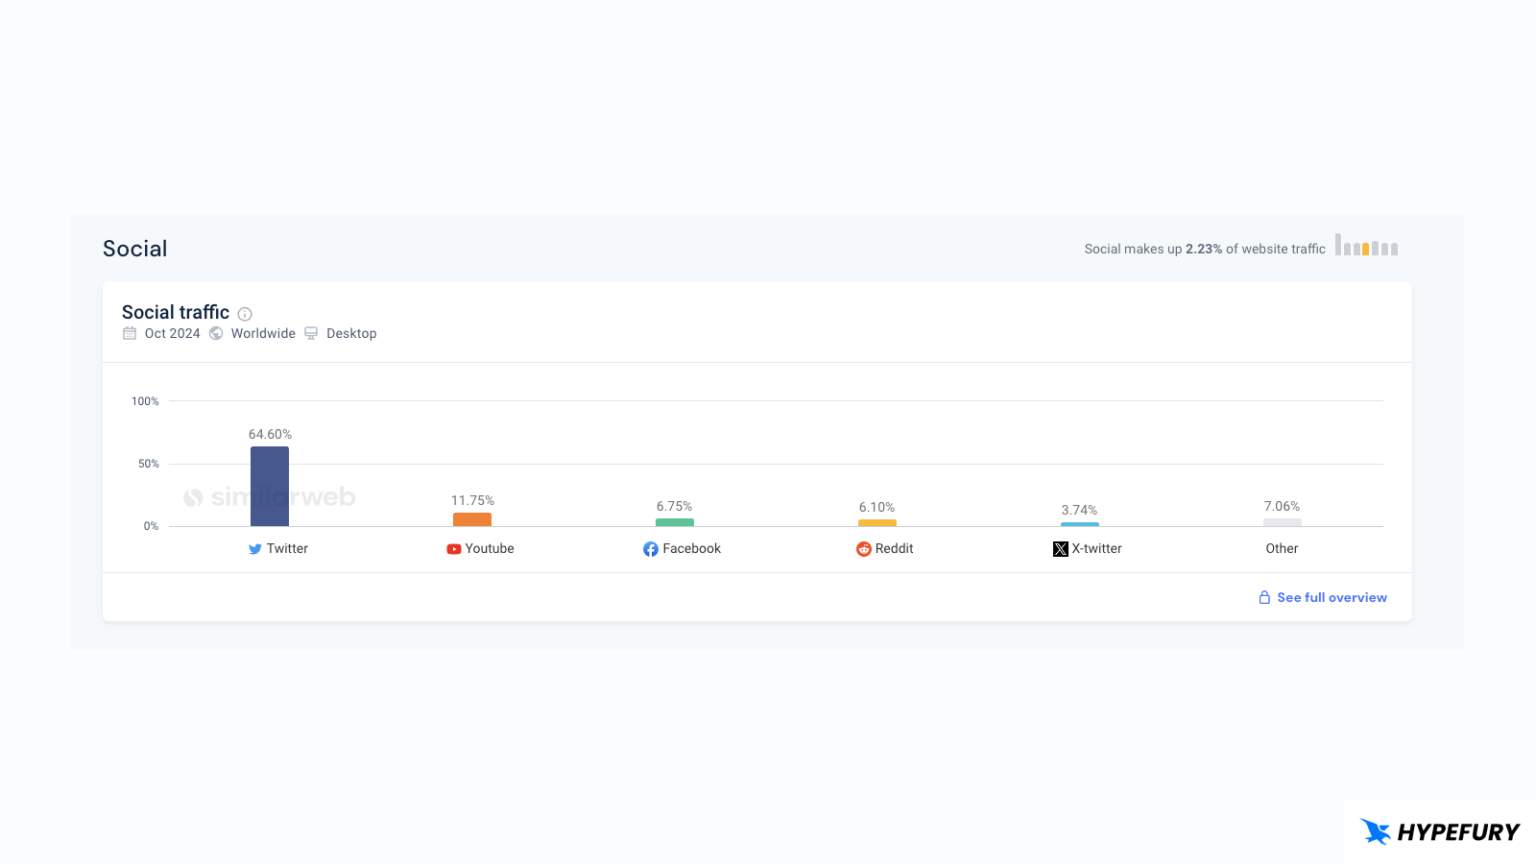Screen dimensions: 1536x864
Task: Select the Twitter traffic bar
Action: (x=268, y=487)
